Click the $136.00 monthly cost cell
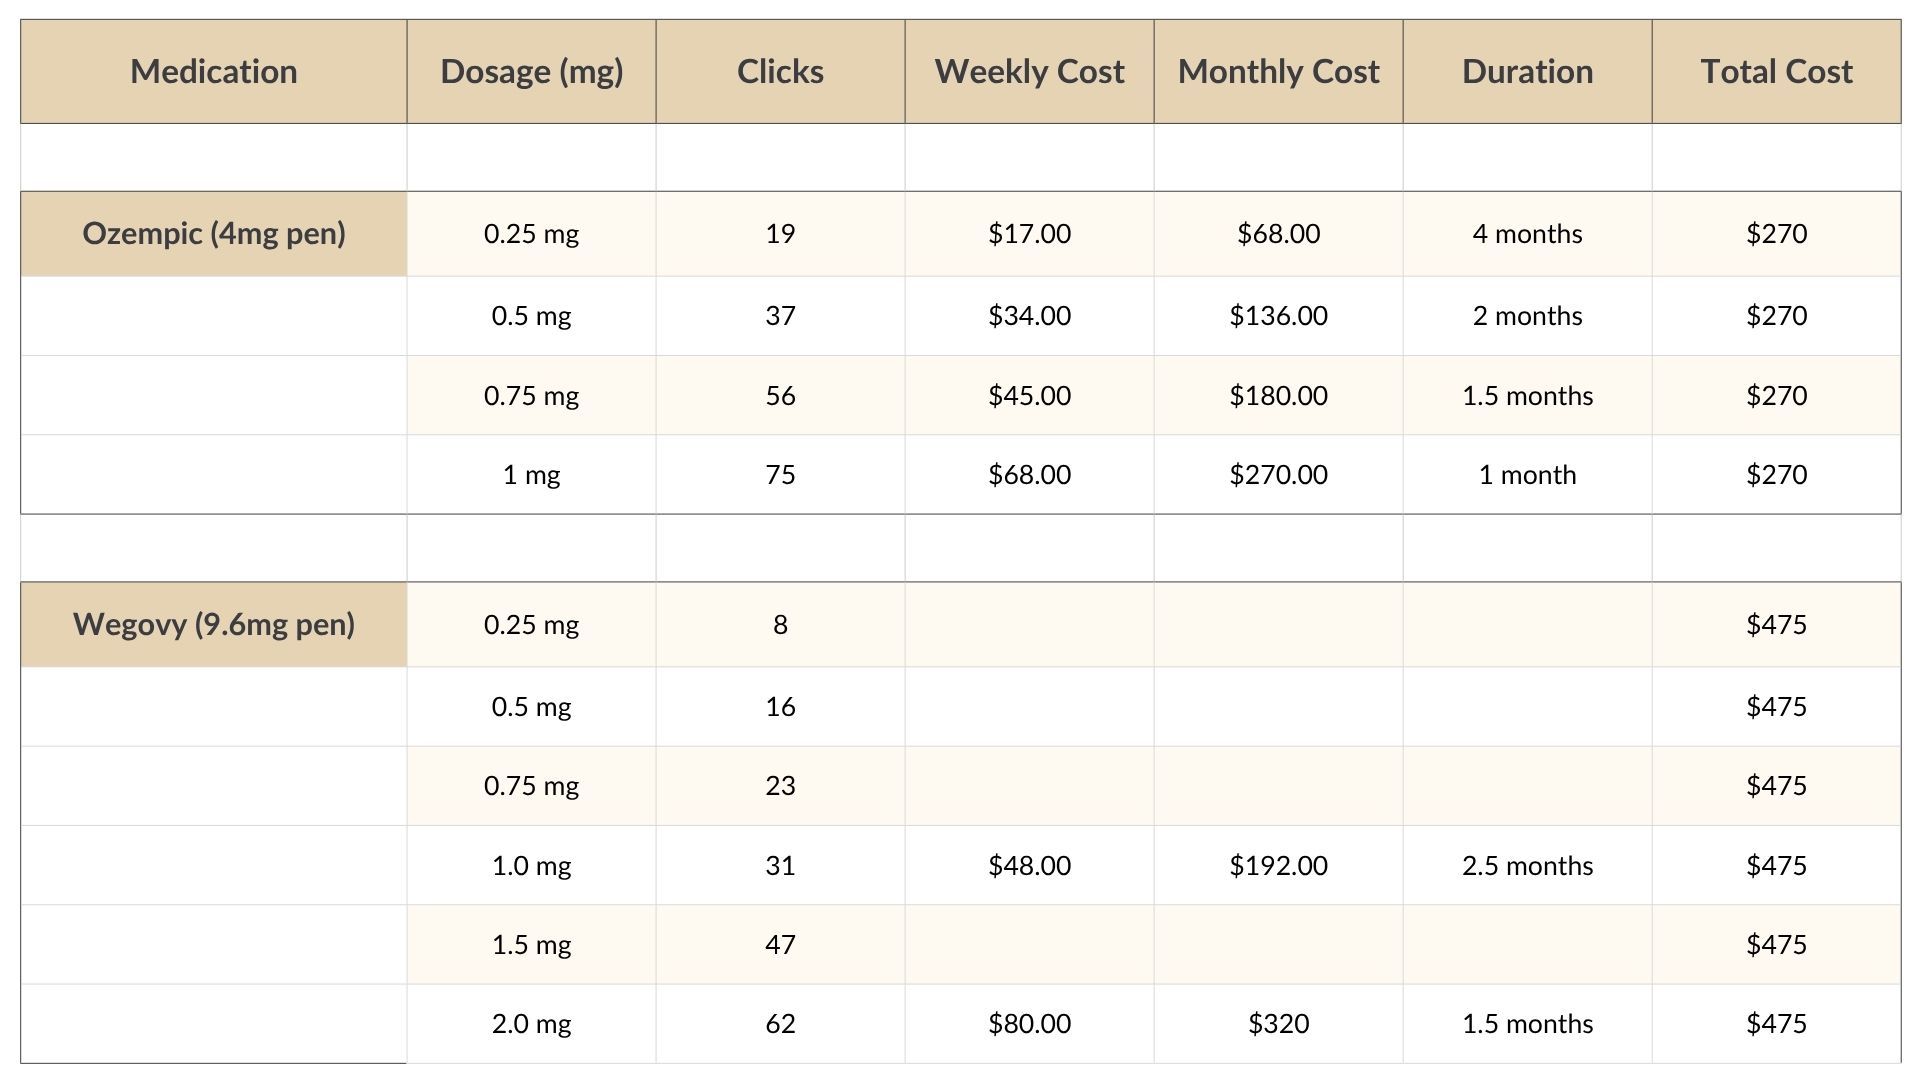The width and height of the screenshot is (1920, 1080). click(1278, 315)
